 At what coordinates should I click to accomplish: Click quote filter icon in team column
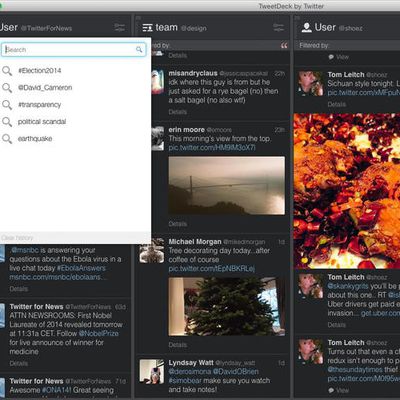click(x=284, y=46)
